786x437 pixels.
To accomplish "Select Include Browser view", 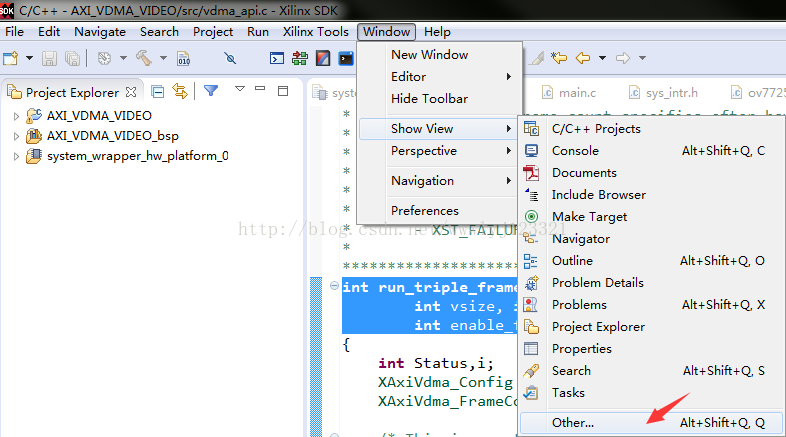I will 651,195.
